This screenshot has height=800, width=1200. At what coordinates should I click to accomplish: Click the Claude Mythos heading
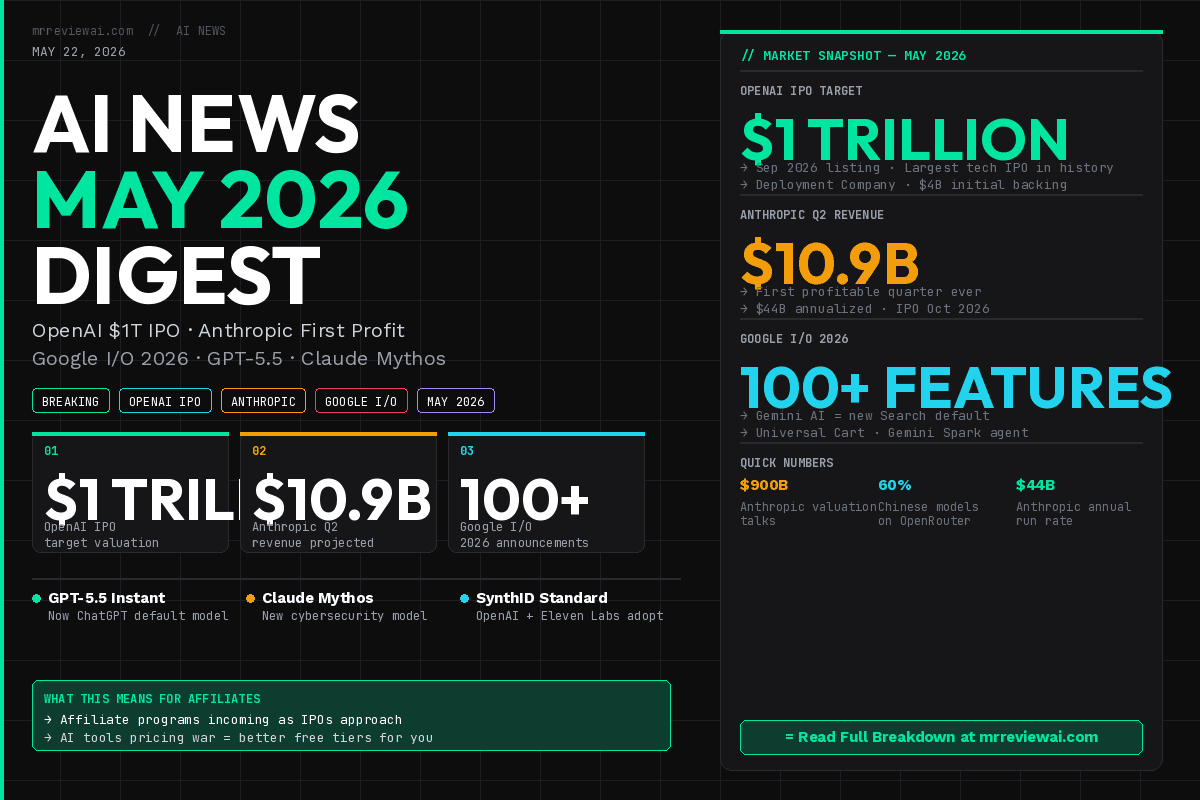(x=318, y=598)
